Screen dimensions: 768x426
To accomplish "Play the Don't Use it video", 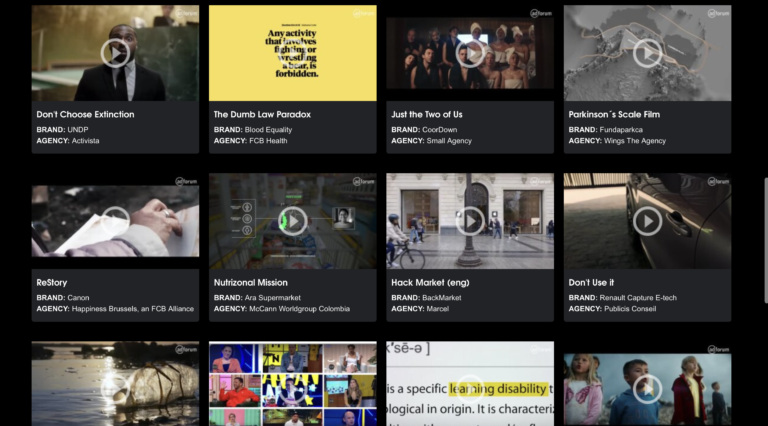I will point(647,221).
